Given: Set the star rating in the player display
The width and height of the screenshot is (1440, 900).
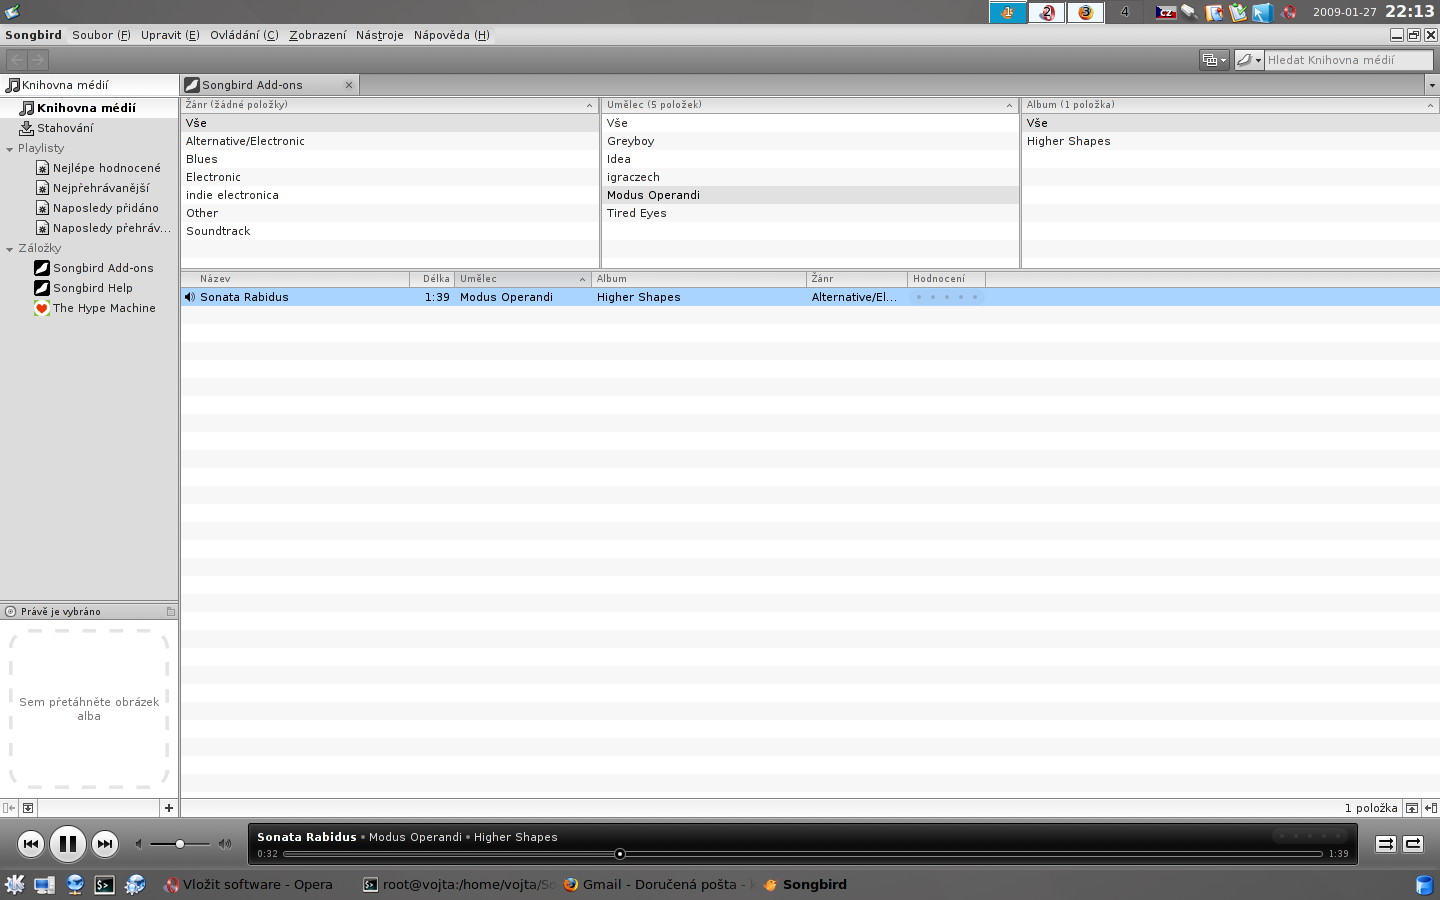Looking at the screenshot, I should [x=1310, y=836].
